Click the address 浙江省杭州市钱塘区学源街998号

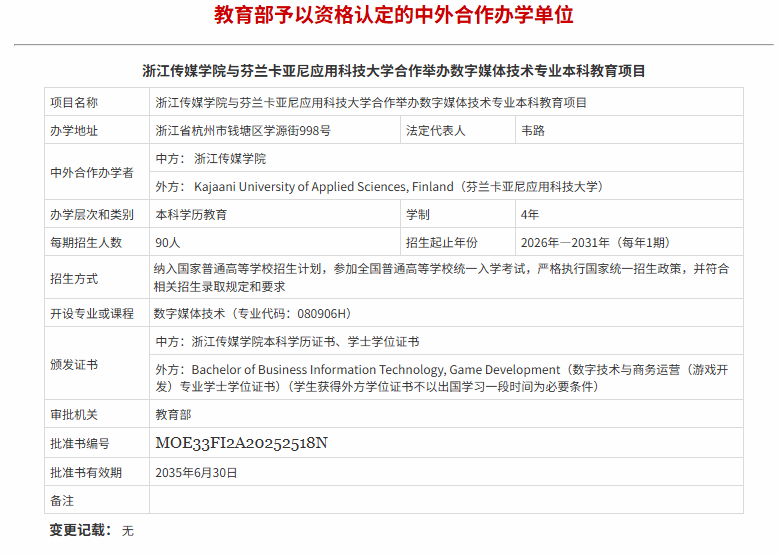tap(243, 130)
